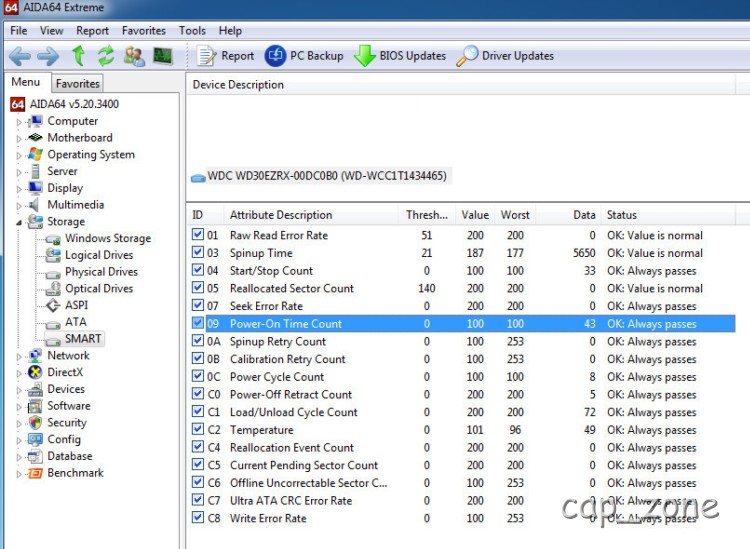Screen dimensions: 750x549
Task: Select the Benchmark orange icon
Action: point(35,473)
